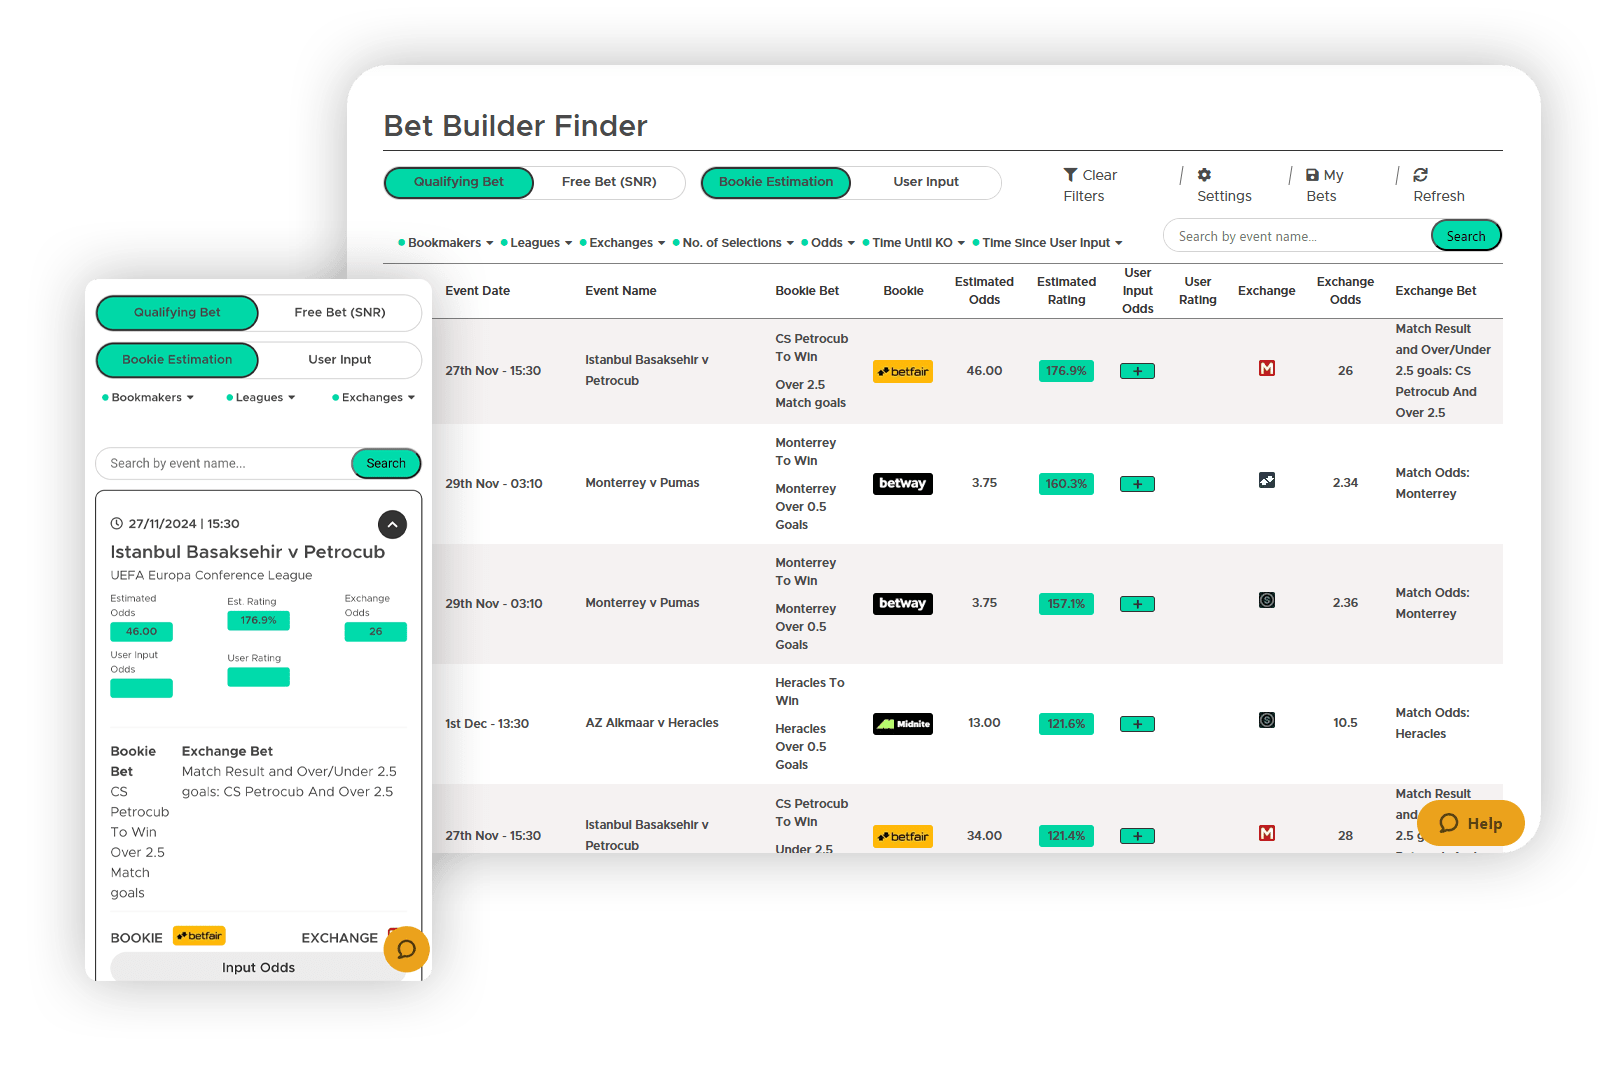
Task: Click the Input Odds button on mobile view
Action: pos(258,967)
